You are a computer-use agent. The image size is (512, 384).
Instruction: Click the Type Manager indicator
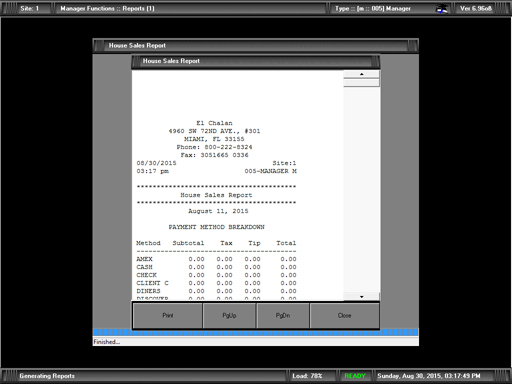373,9
